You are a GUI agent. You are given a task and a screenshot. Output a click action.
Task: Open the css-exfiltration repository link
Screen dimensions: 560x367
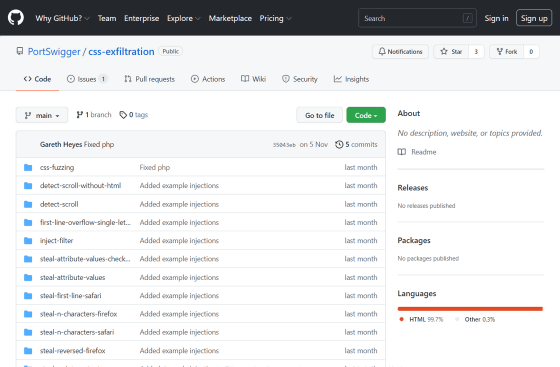tap(121, 52)
